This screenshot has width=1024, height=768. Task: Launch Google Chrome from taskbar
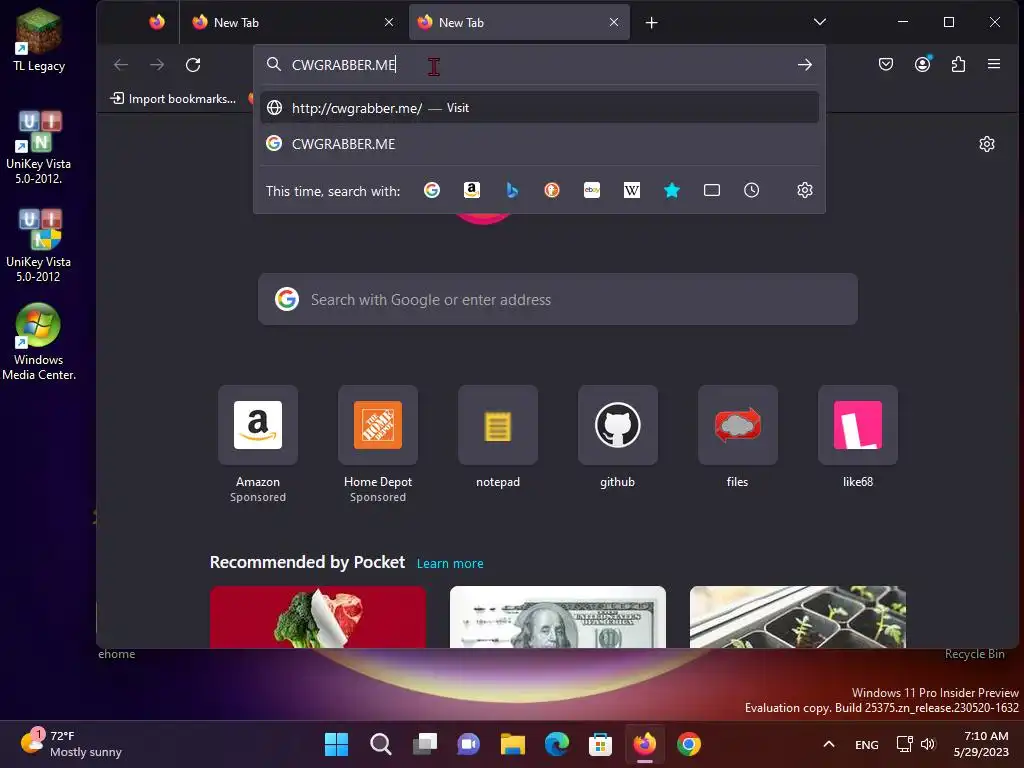(x=688, y=744)
